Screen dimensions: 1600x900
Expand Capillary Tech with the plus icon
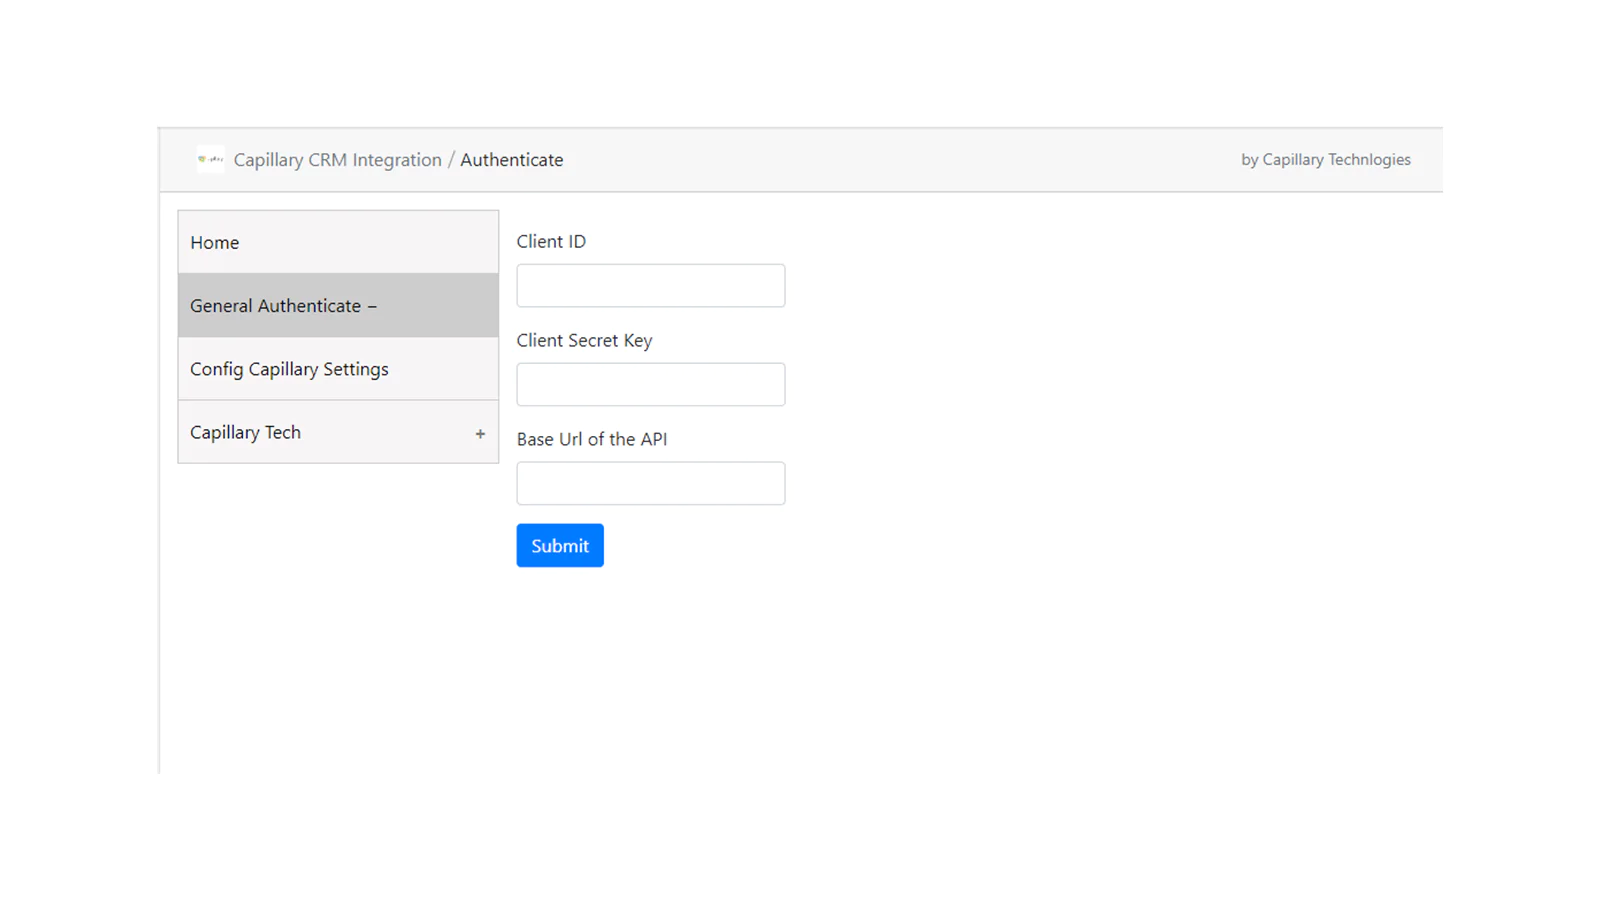480,434
